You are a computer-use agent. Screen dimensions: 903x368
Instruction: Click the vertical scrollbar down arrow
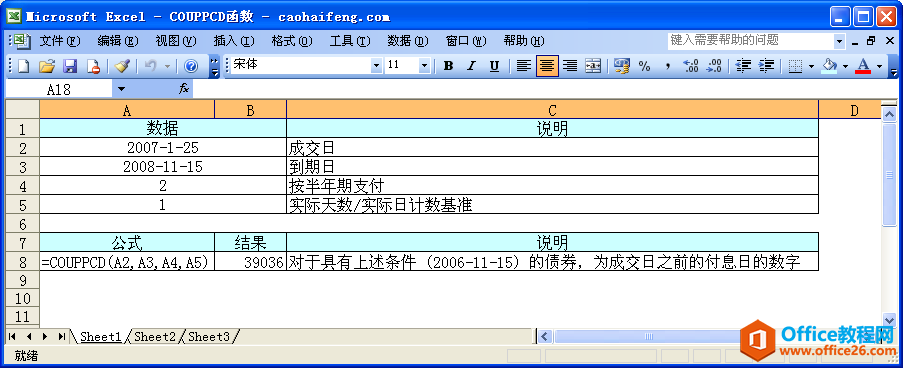point(889,320)
